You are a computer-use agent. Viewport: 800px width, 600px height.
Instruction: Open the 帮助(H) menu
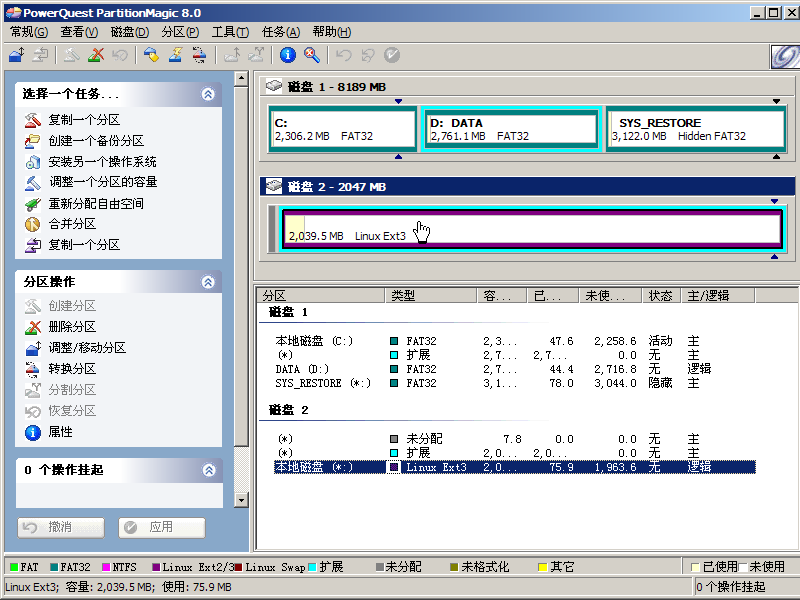(x=332, y=32)
